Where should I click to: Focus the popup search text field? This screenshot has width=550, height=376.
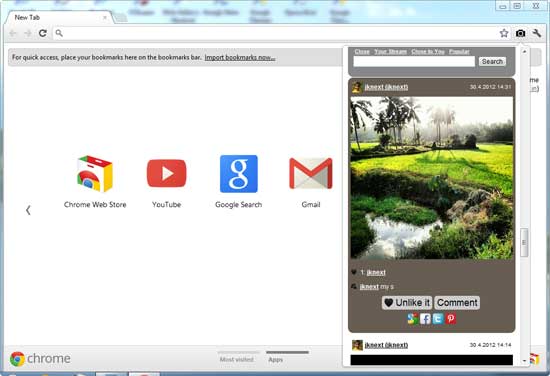coord(414,61)
